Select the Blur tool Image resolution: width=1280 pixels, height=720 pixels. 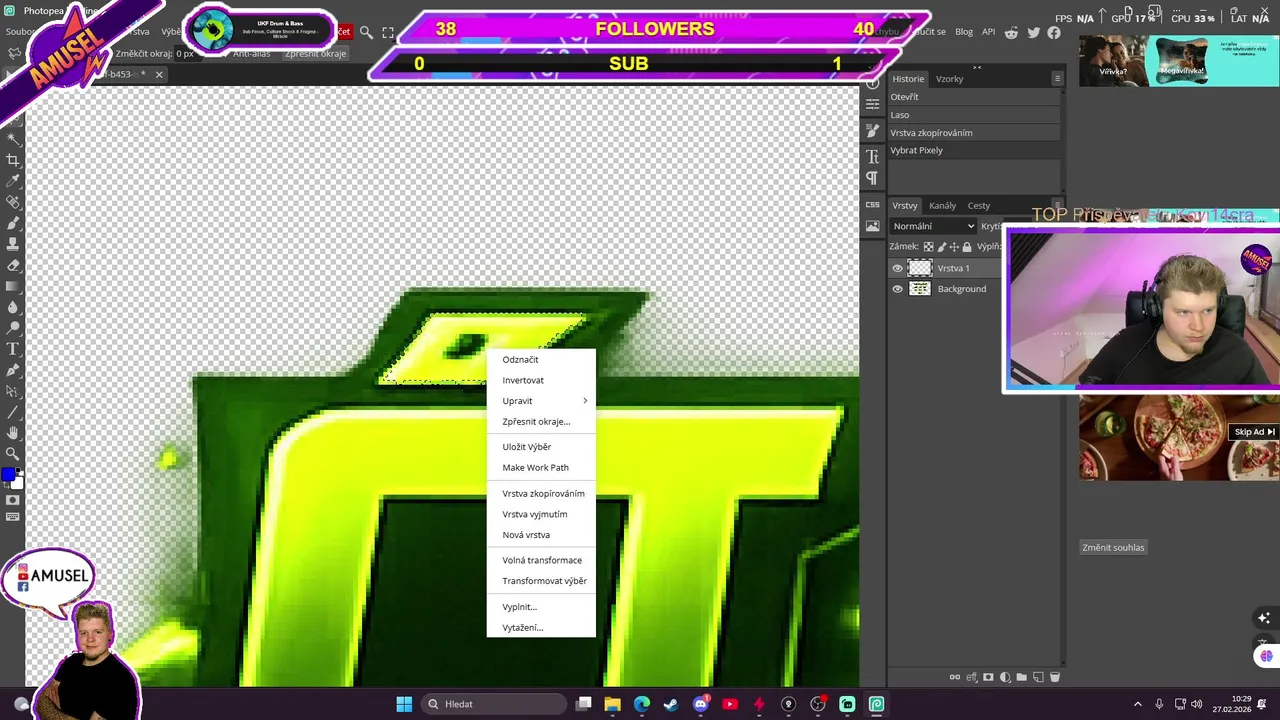pos(13,307)
